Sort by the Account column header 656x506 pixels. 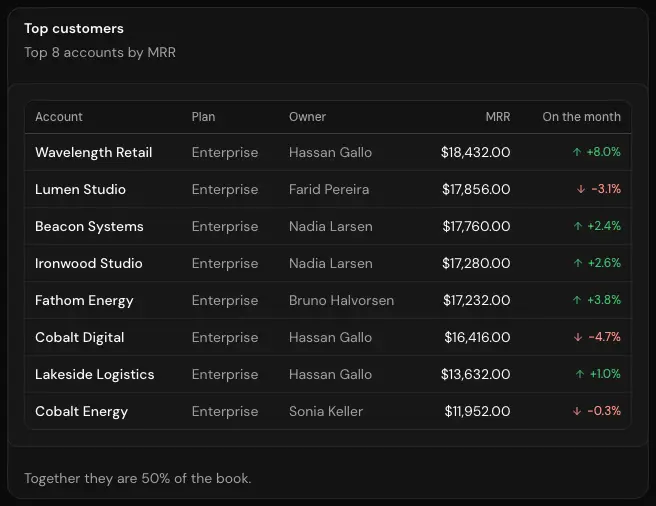pos(59,117)
